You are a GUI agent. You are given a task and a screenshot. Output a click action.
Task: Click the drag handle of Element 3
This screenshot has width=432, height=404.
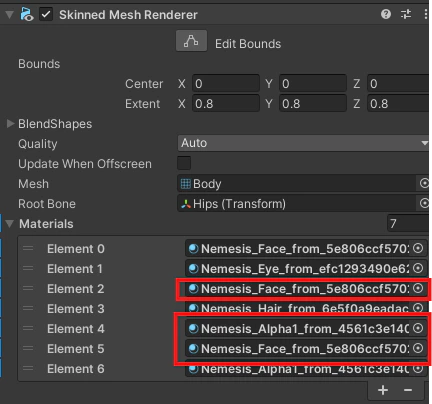pos(28,309)
